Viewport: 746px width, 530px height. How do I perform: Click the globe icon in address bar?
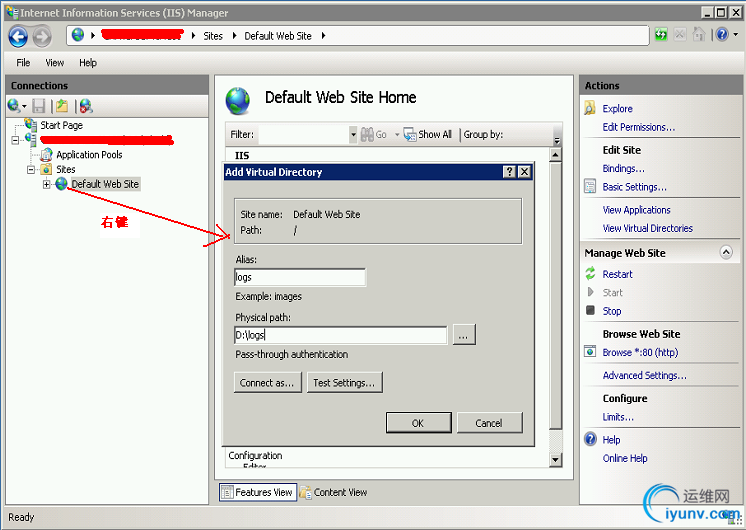[x=78, y=35]
